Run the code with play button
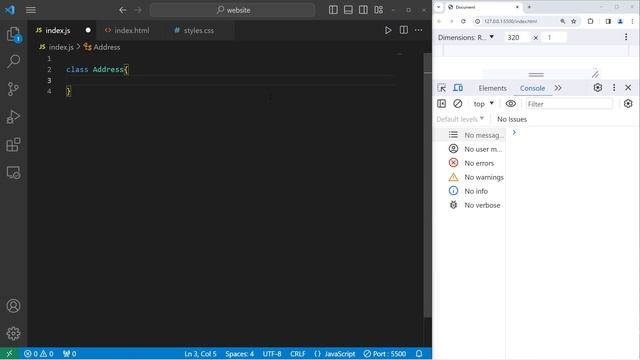The image size is (640, 360). [x=388, y=30]
